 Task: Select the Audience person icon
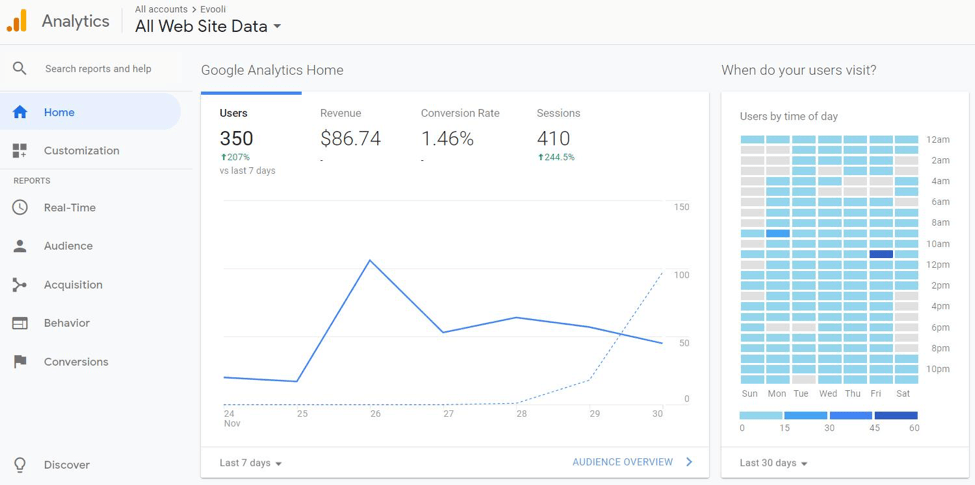click(x=20, y=246)
